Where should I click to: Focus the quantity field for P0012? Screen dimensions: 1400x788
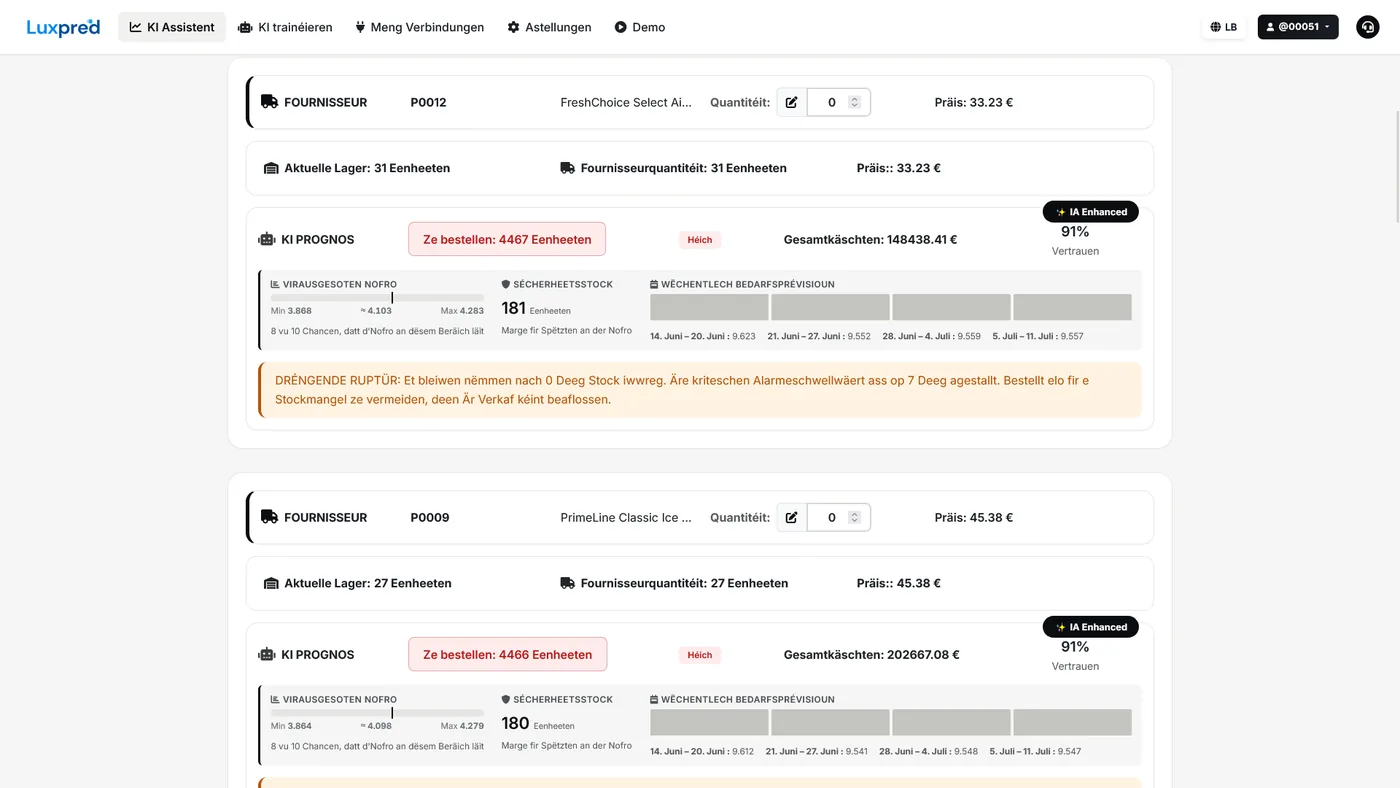[831, 102]
